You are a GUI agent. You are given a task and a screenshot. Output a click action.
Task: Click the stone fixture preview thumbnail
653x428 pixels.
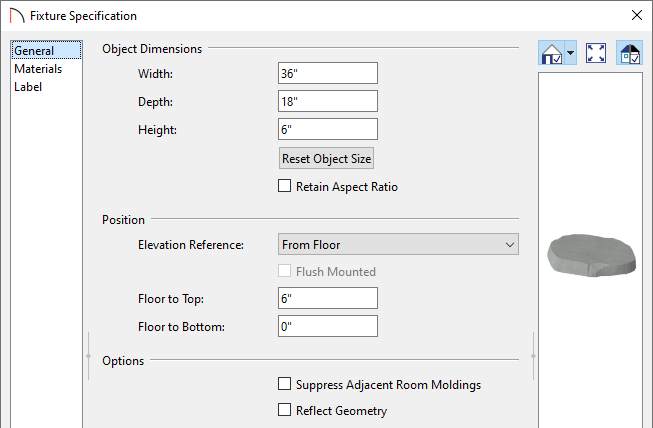[x=591, y=255]
